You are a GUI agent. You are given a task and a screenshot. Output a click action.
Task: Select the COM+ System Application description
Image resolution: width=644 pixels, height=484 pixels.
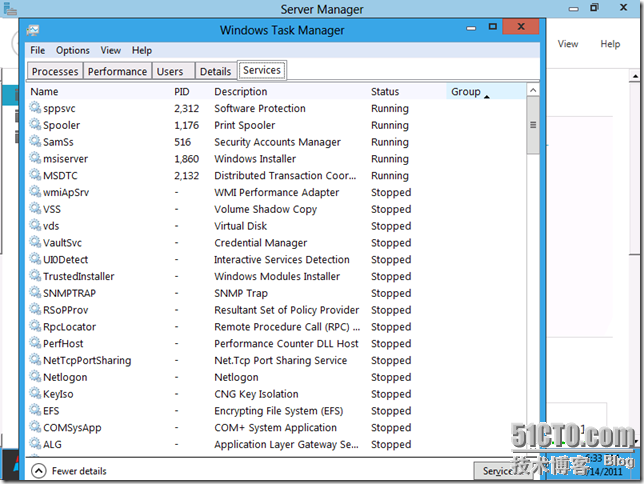click(x=276, y=428)
